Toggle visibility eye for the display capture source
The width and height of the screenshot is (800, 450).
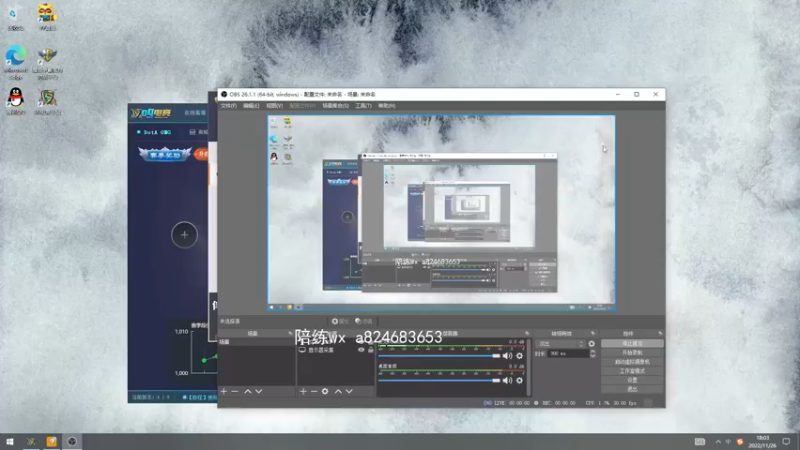tap(361, 350)
